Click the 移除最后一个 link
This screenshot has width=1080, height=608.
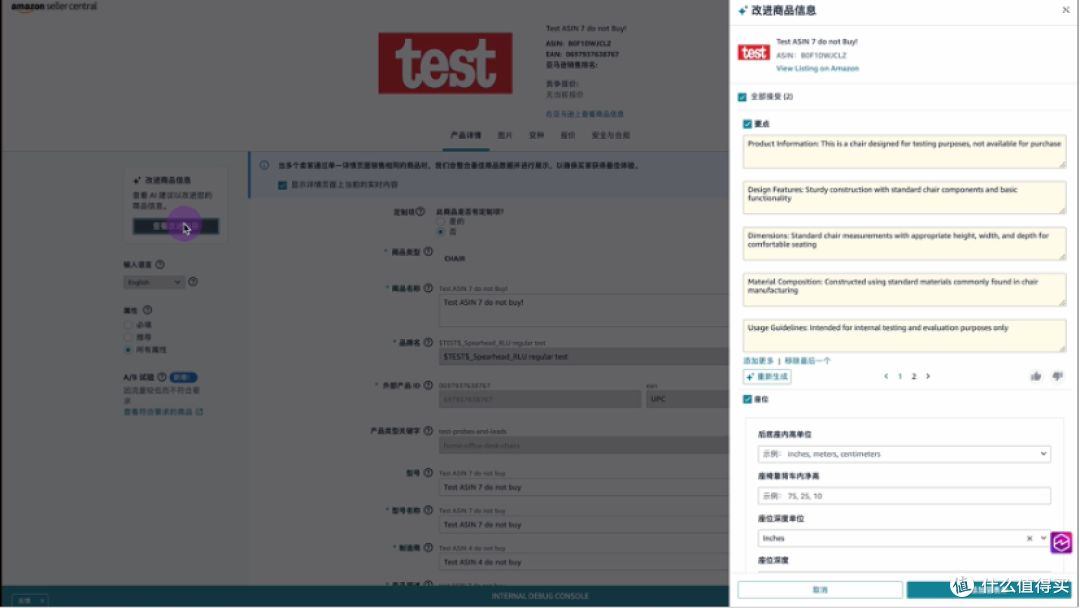[807, 361]
